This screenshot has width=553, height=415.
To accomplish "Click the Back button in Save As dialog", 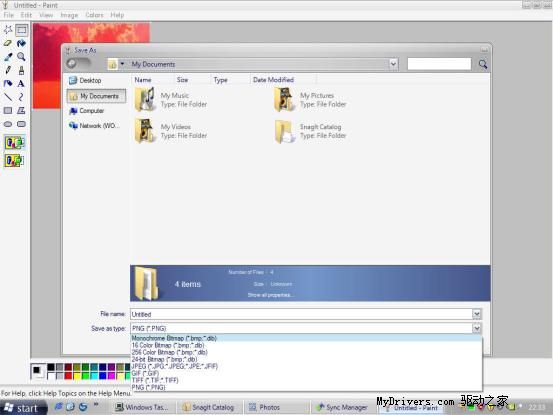I will click(72, 63).
